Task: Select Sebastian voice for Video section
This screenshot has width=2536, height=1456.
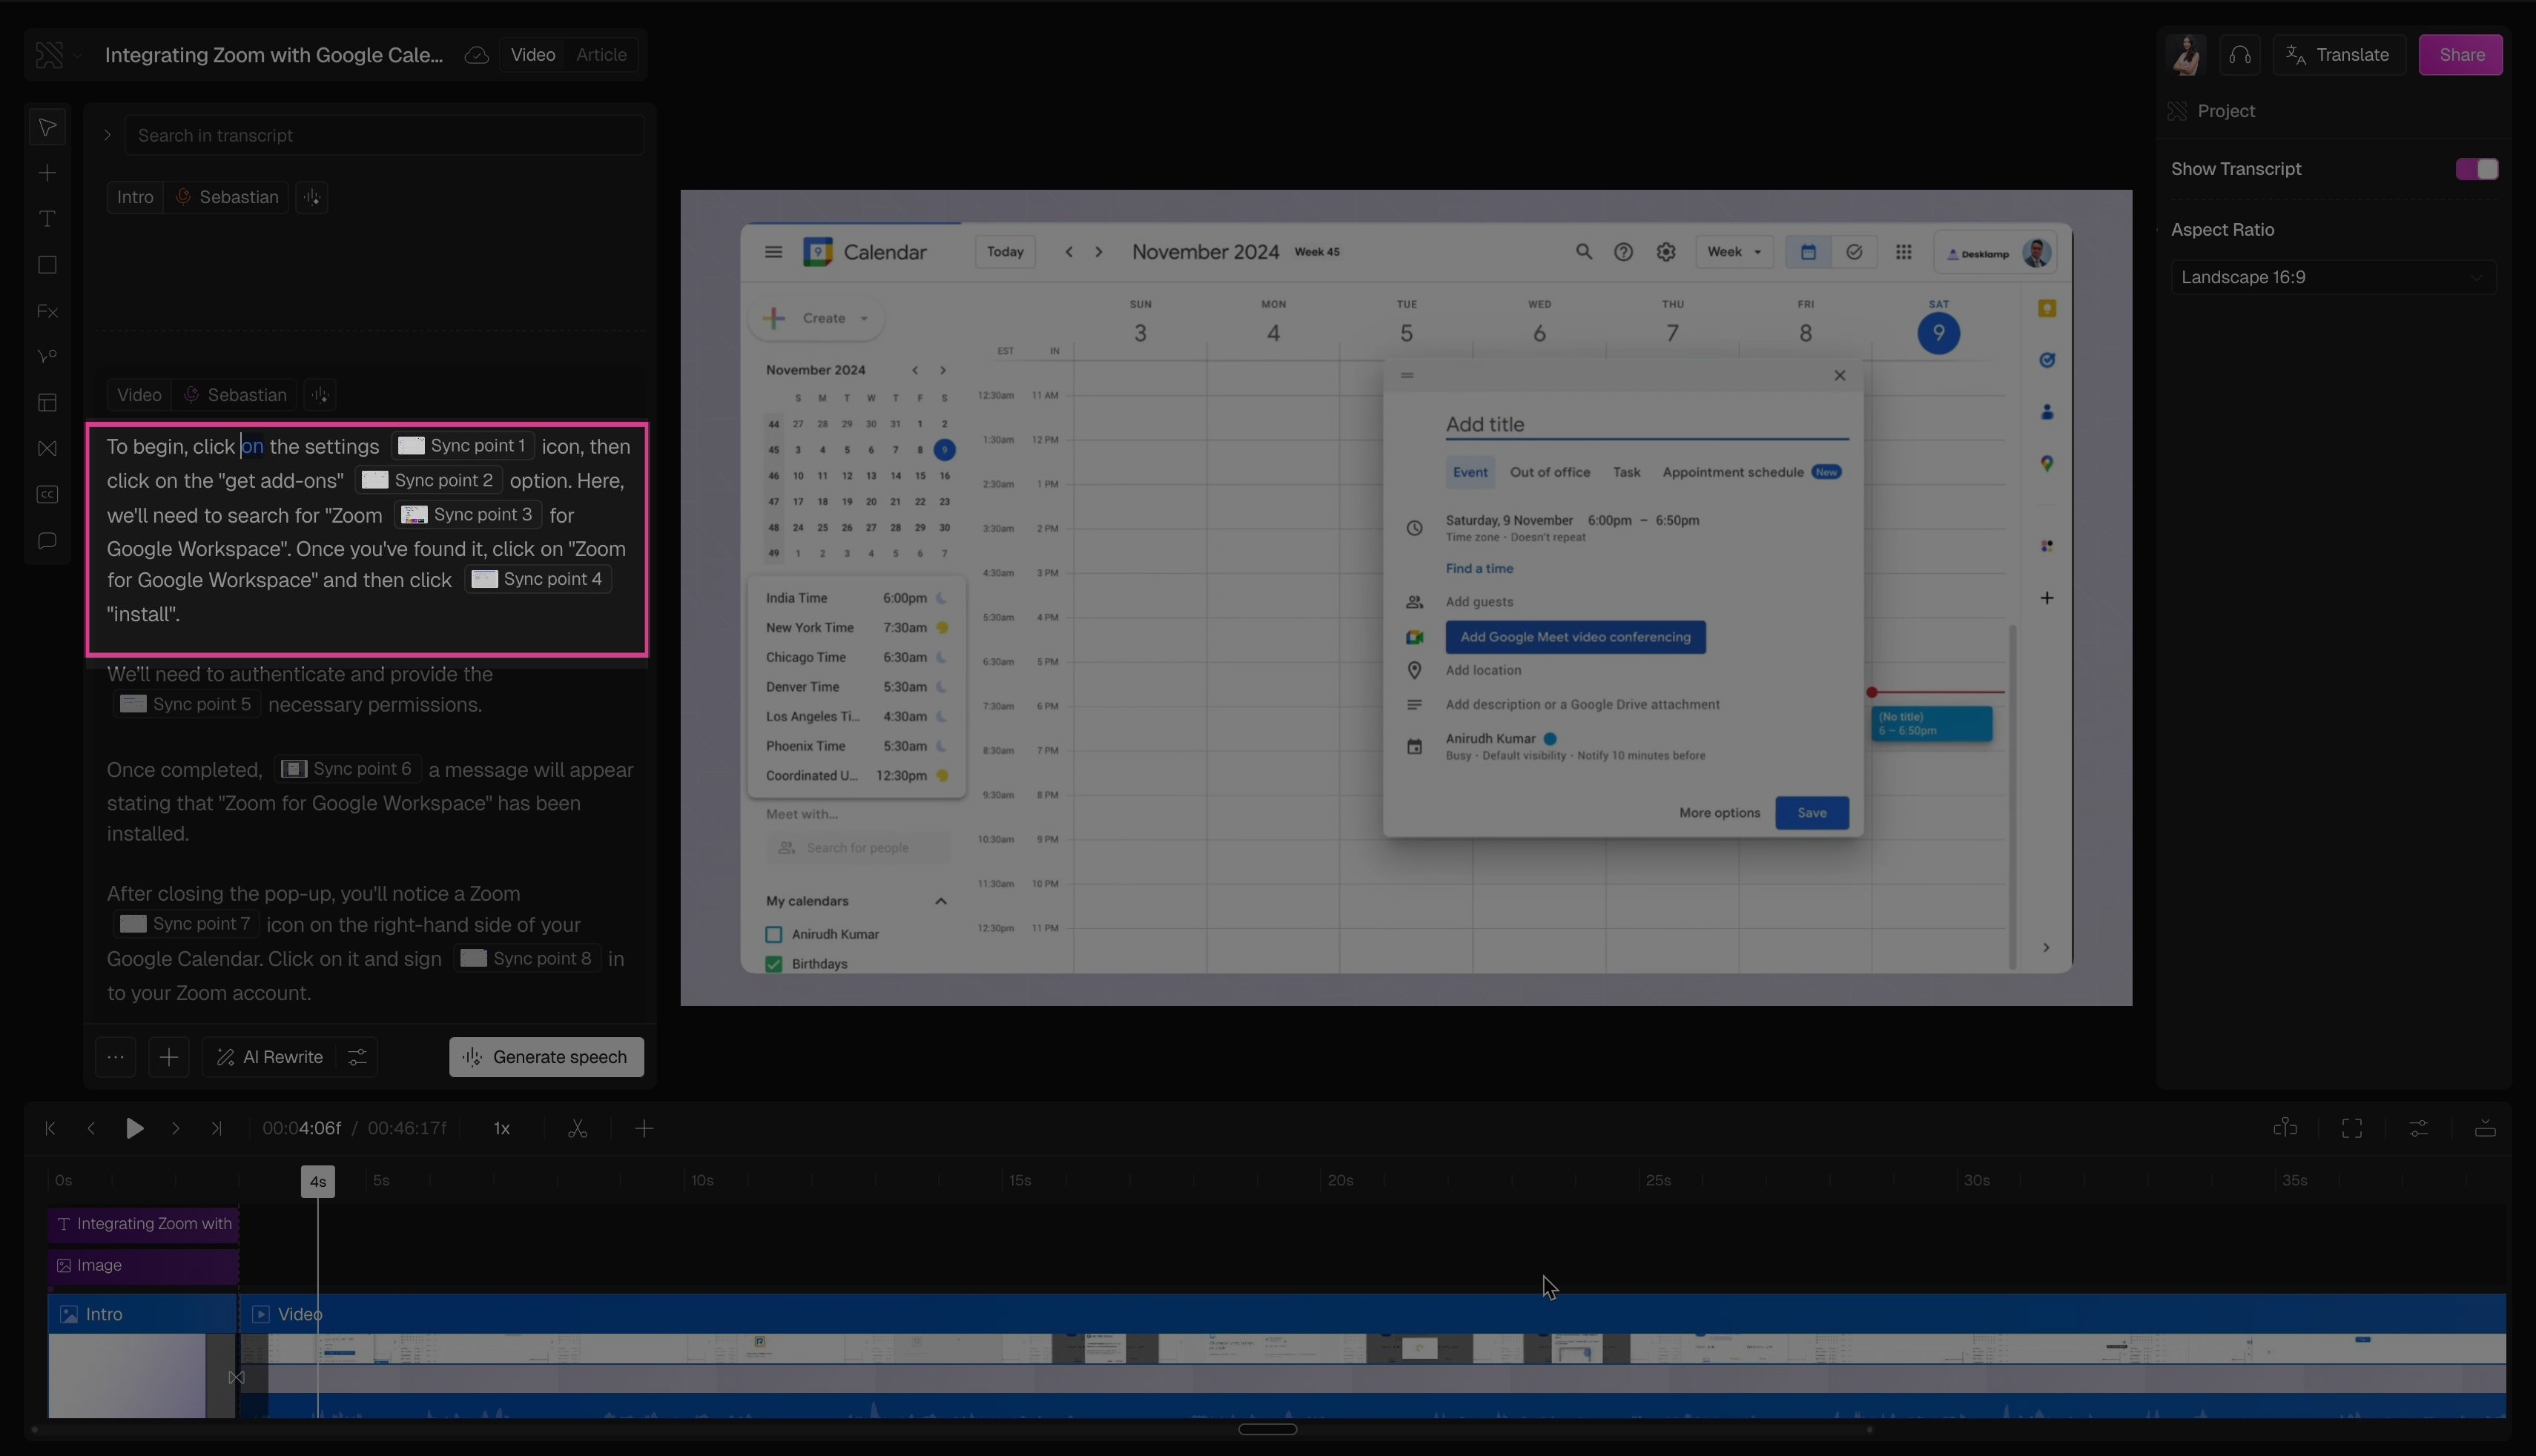Action: (x=236, y=395)
